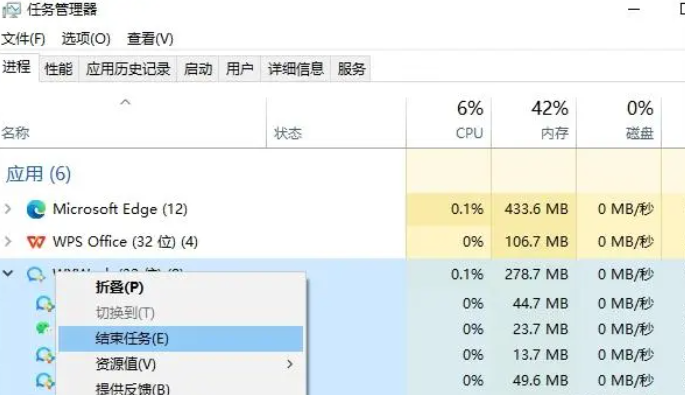This screenshot has width=685, height=395.
Task: Choose 折叠(P) in context menu
Action: 180,288
